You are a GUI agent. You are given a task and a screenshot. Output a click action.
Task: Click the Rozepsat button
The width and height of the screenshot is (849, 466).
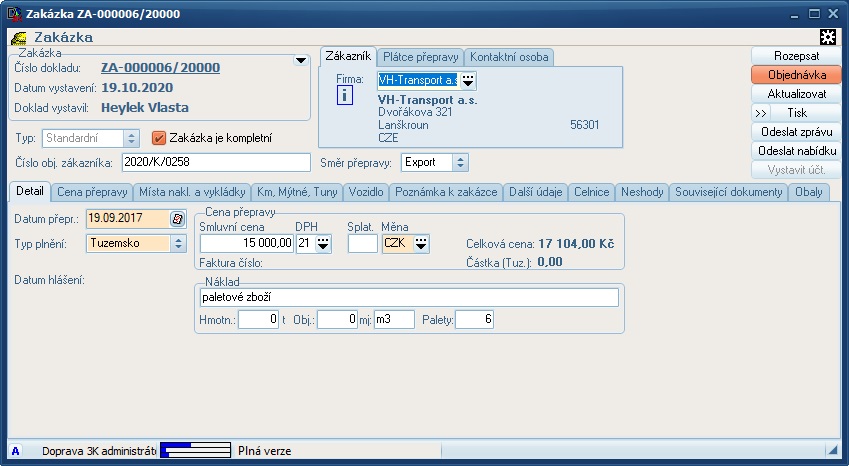796,56
